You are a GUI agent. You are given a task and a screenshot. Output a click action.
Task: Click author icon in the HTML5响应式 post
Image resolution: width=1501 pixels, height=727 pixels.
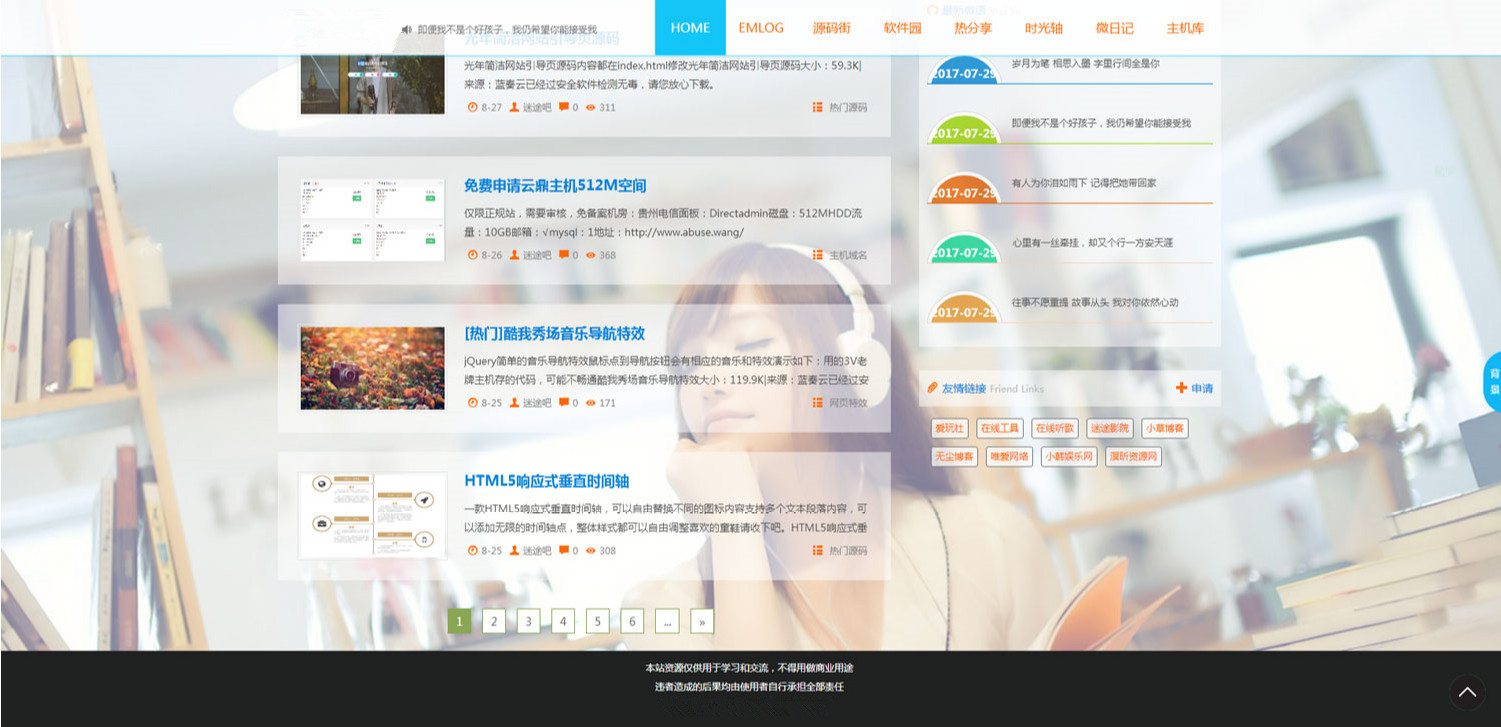pos(514,551)
